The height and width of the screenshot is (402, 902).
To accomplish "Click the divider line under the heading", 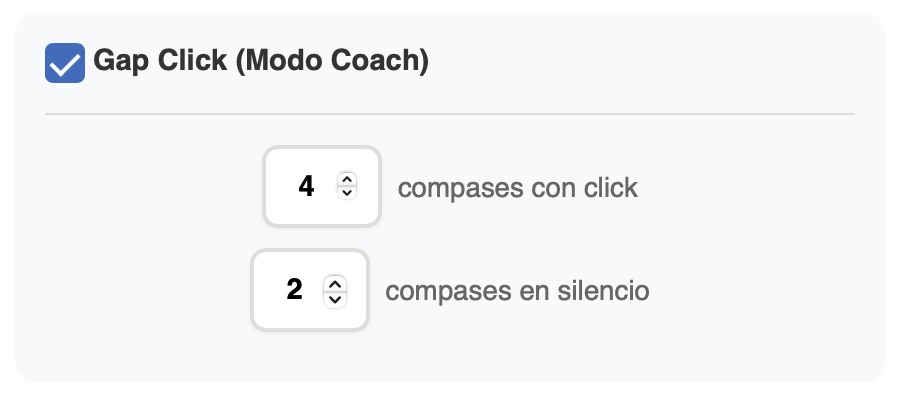I will coord(450,114).
